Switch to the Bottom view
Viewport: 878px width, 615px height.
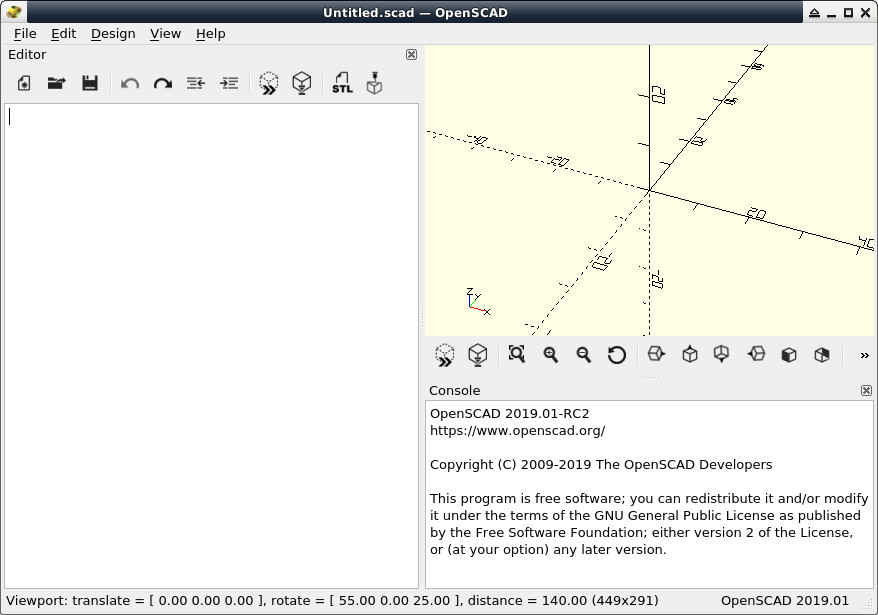pyautogui.click(x=722, y=355)
